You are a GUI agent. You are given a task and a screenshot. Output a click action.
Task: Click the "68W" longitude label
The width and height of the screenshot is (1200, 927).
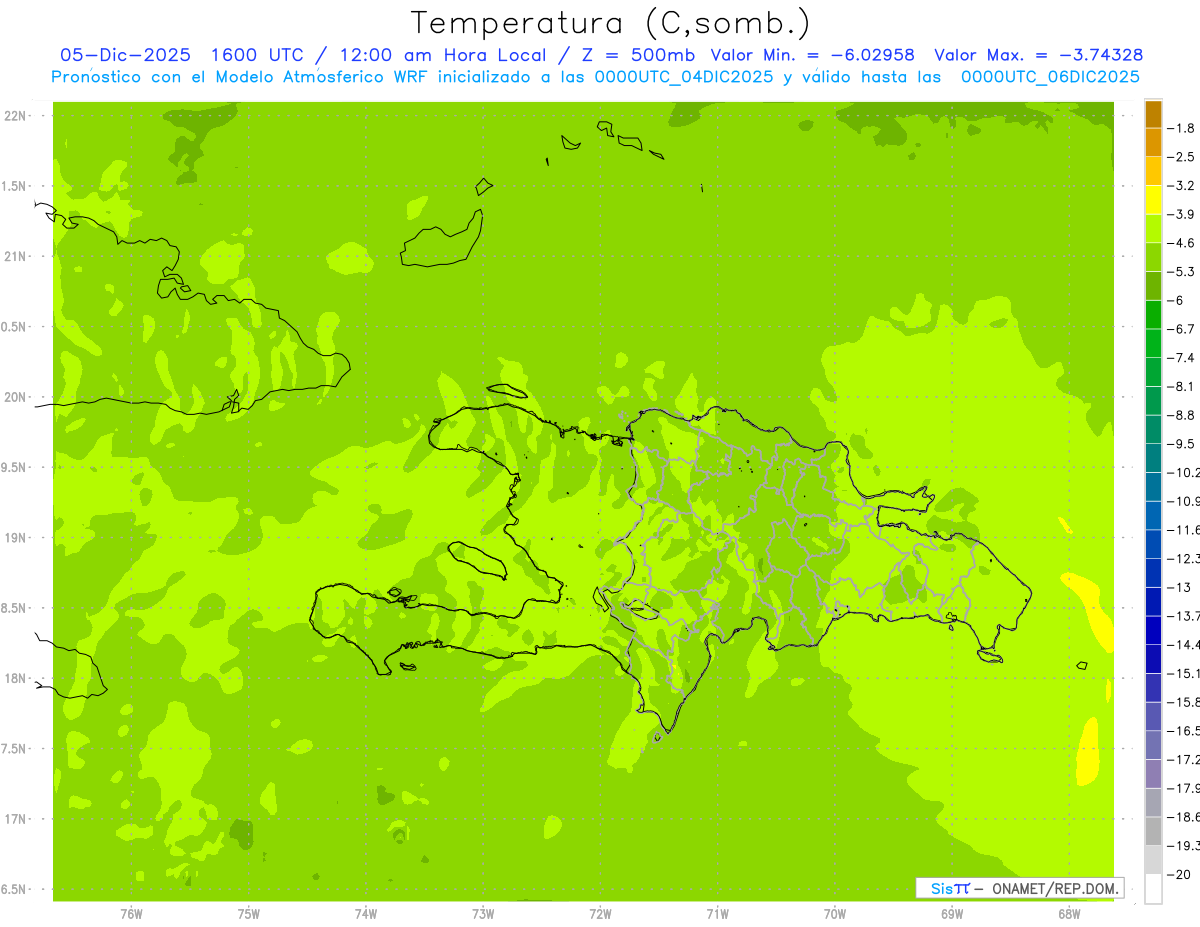[x=1069, y=914]
